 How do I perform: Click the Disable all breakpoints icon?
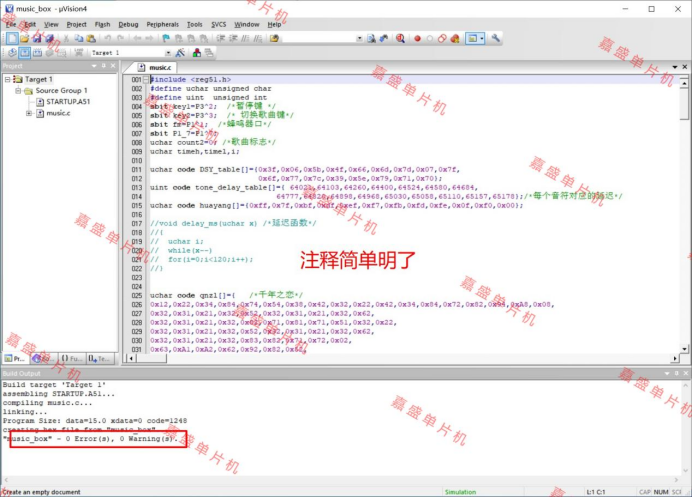pos(442,39)
